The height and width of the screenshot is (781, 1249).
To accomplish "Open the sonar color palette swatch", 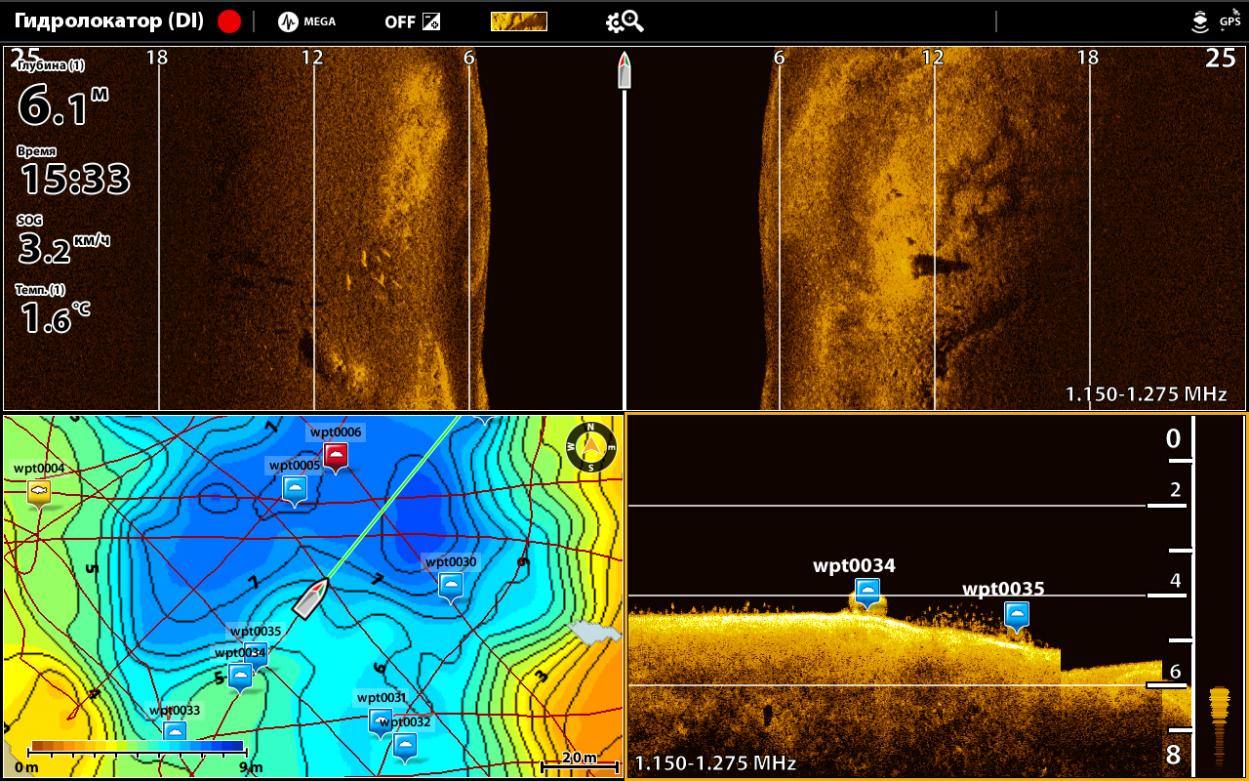I will coord(519,22).
